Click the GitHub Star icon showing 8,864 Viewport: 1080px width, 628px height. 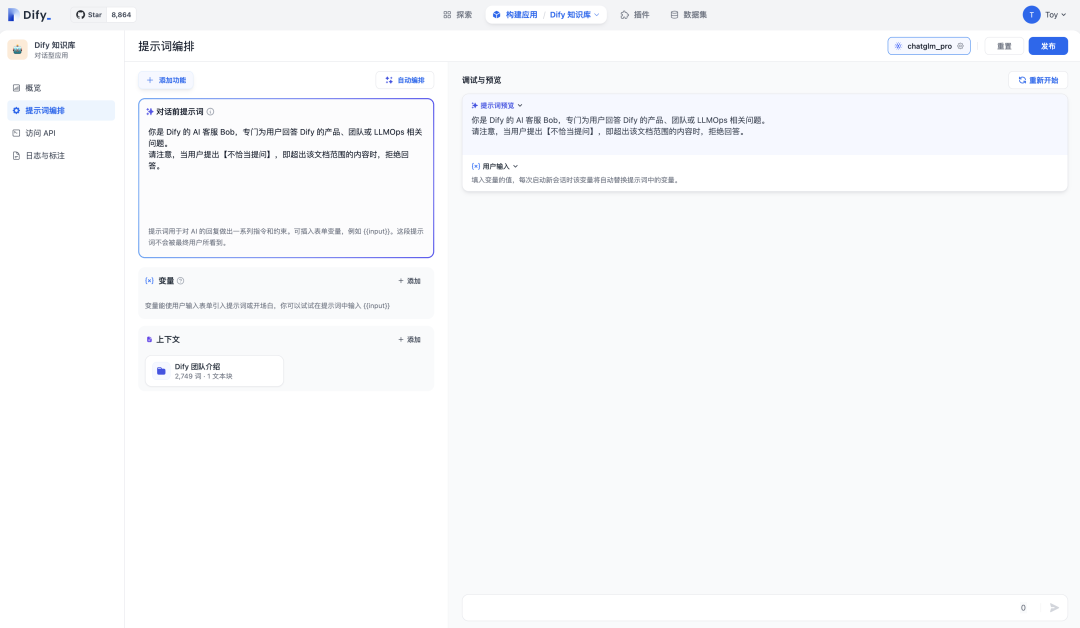pyautogui.click(x=80, y=14)
